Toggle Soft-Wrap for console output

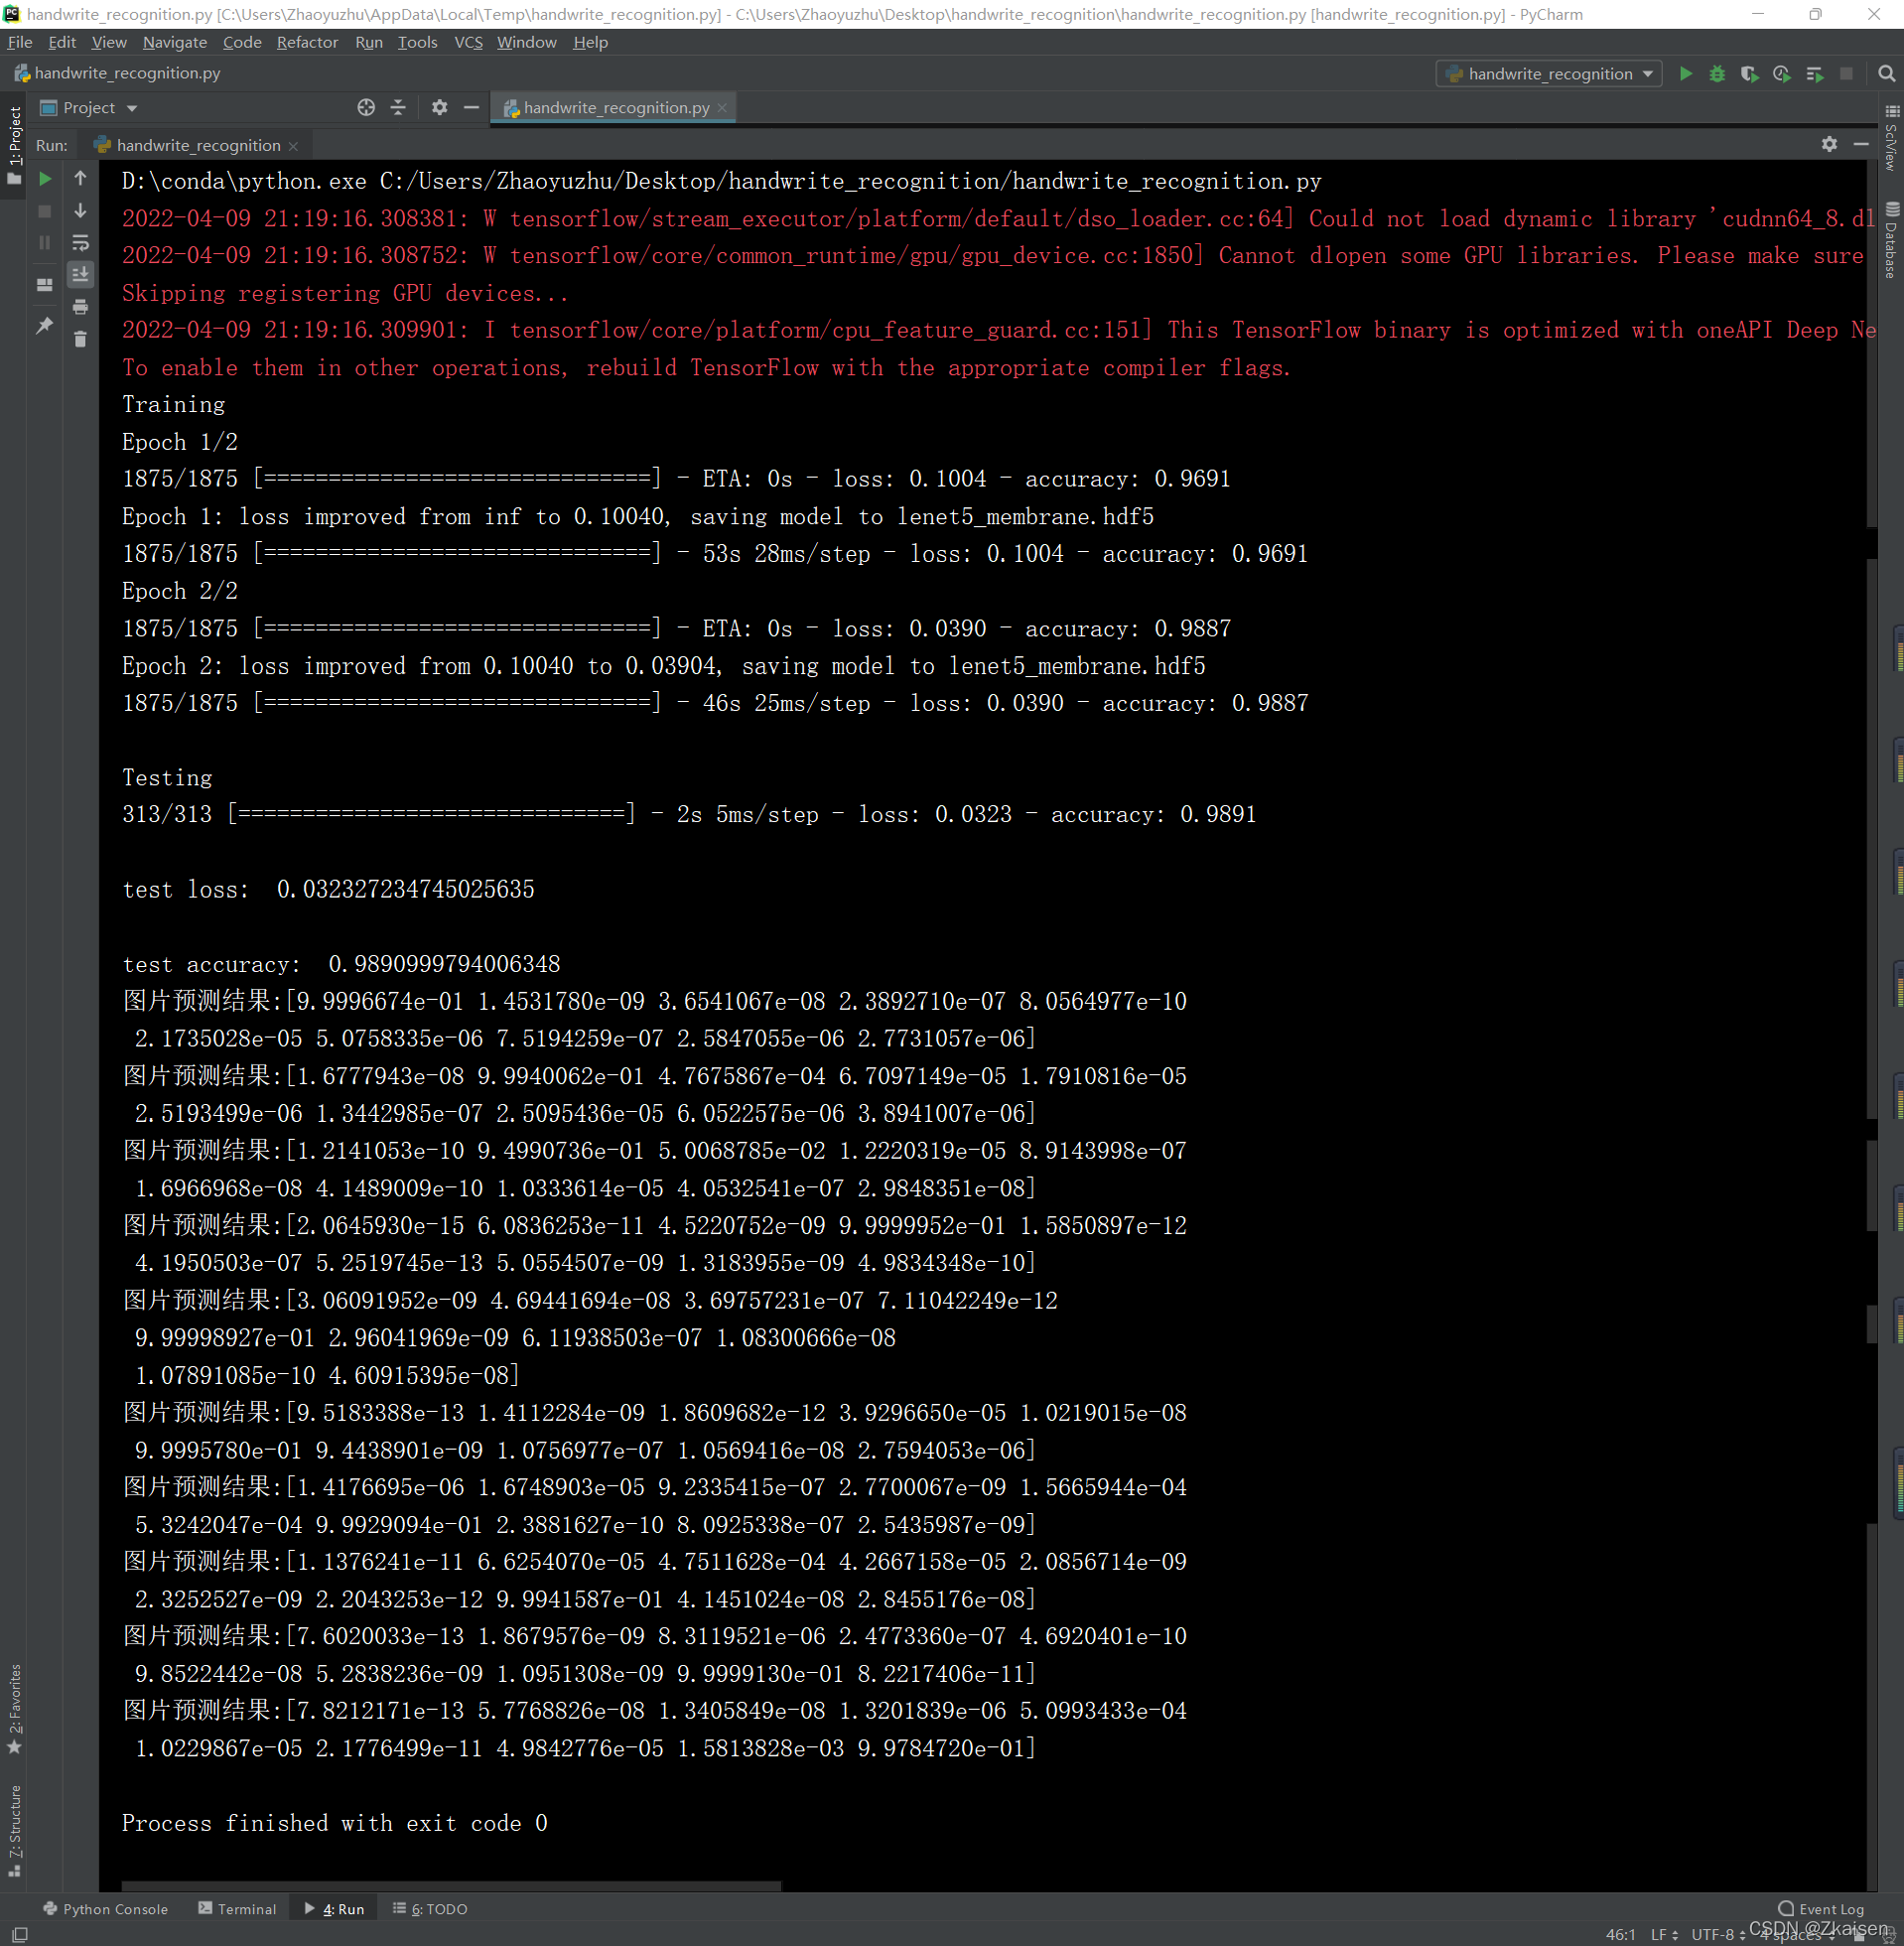click(x=81, y=243)
